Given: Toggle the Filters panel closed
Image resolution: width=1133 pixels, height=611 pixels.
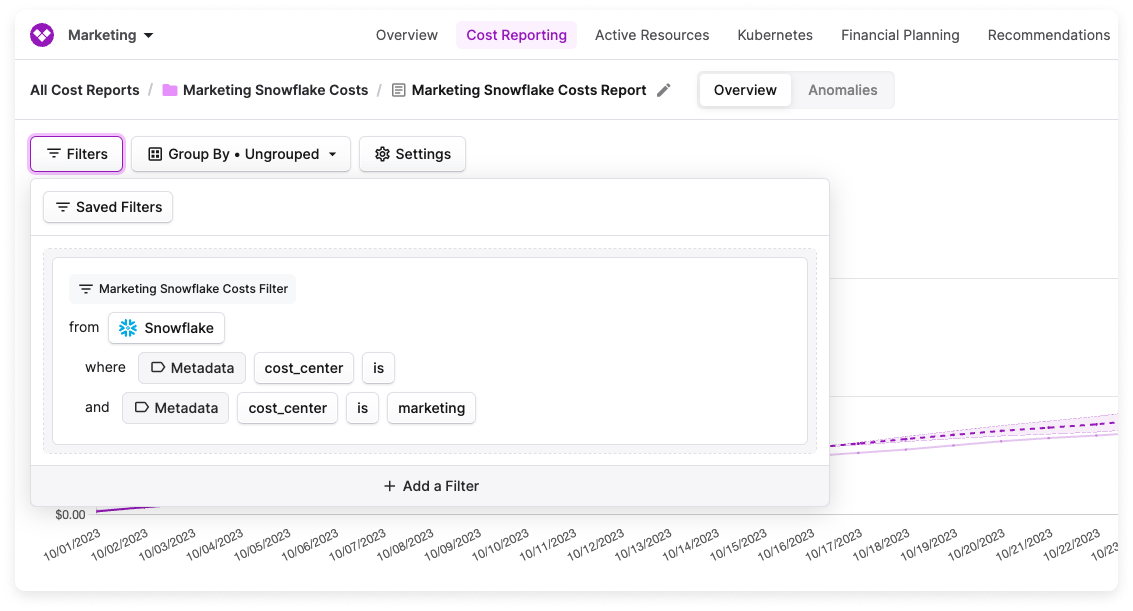Looking at the screenshot, I should tap(77, 154).
